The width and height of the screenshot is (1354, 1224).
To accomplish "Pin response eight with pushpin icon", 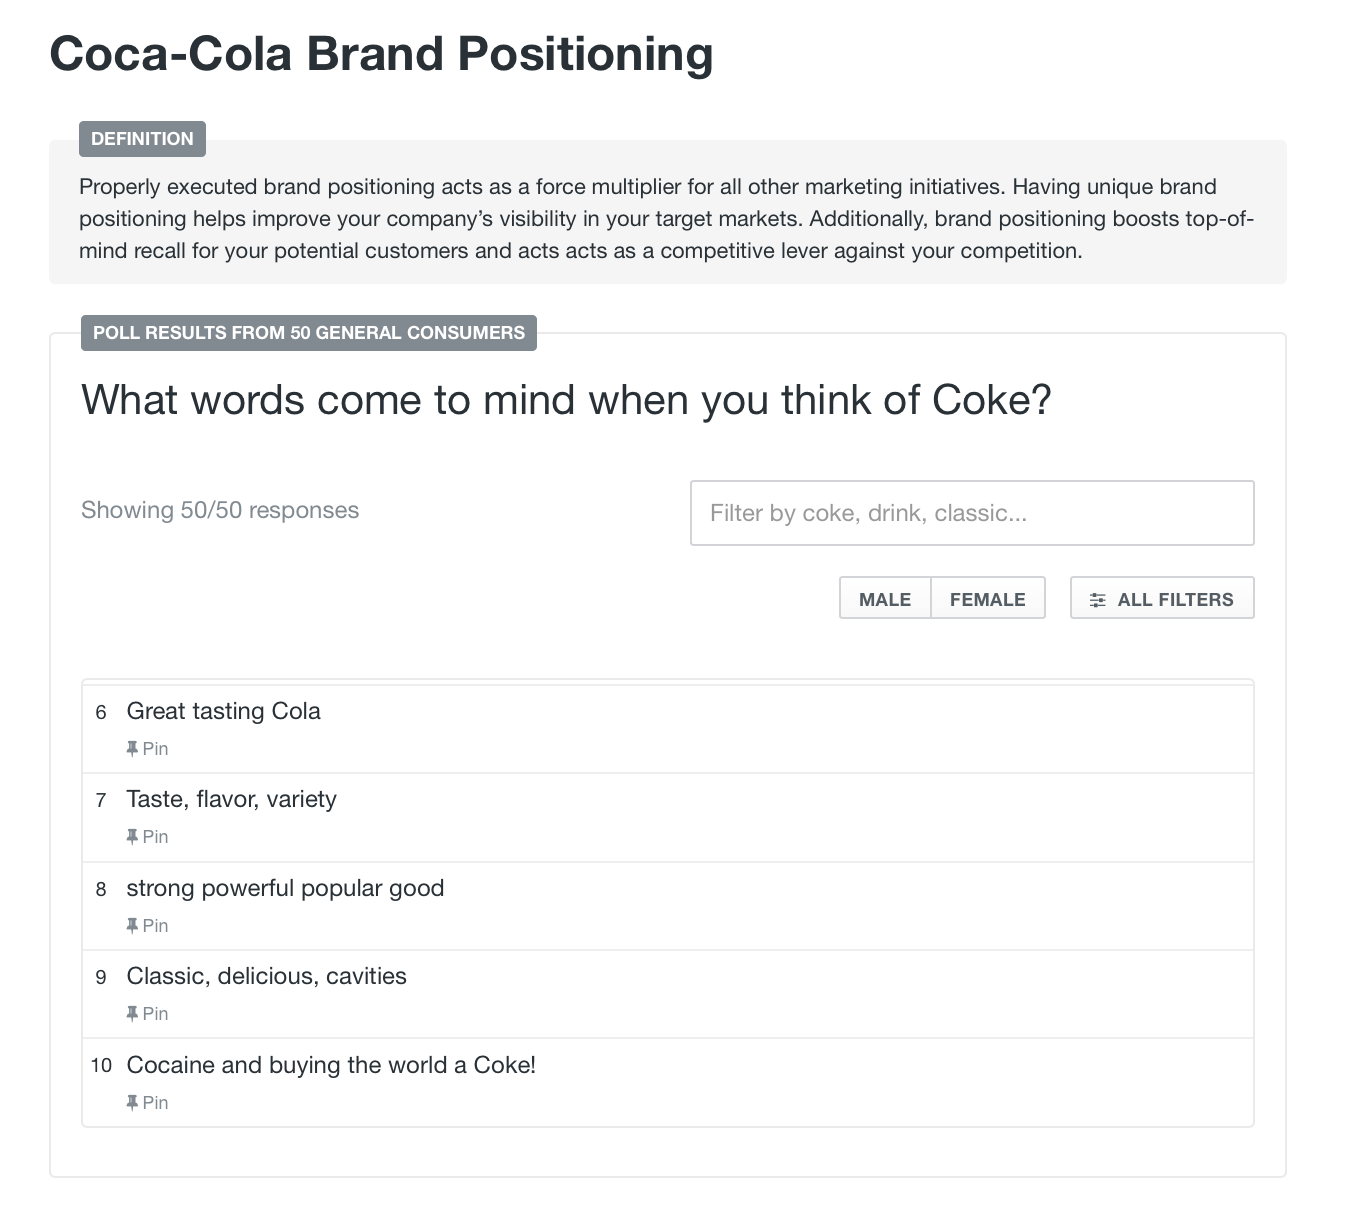I will [x=132, y=925].
